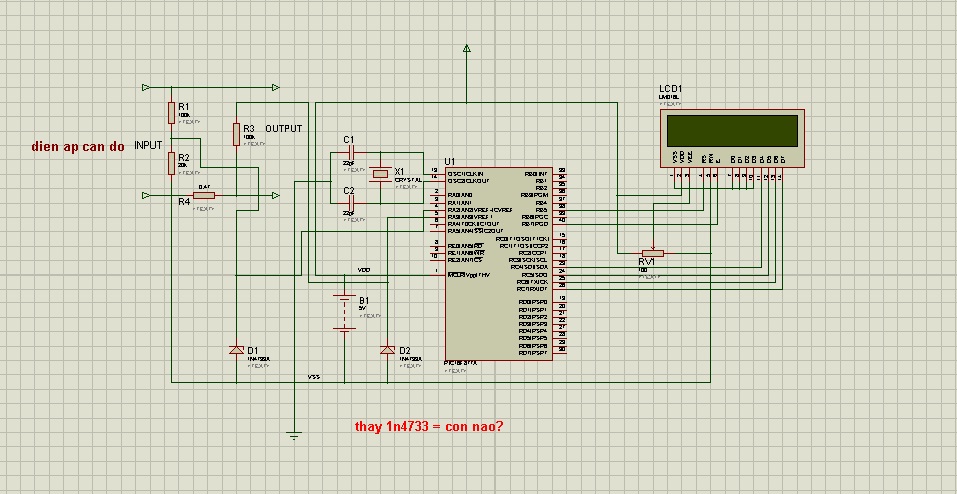Select zener diode D2

(x=387, y=350)
